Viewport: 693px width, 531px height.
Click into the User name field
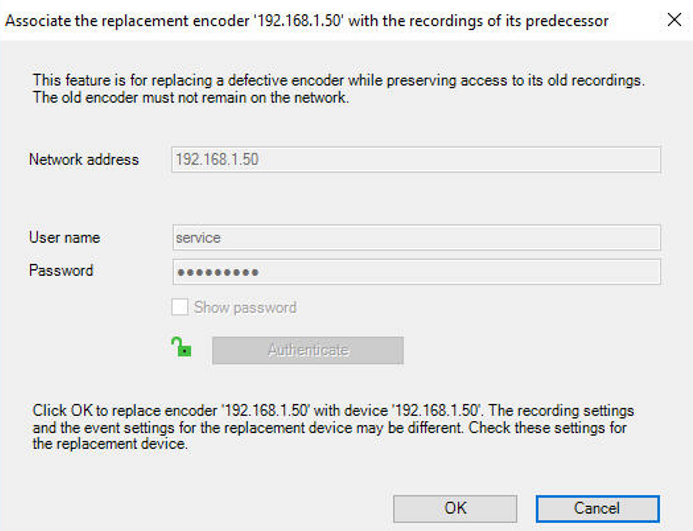tap(416, 238)
